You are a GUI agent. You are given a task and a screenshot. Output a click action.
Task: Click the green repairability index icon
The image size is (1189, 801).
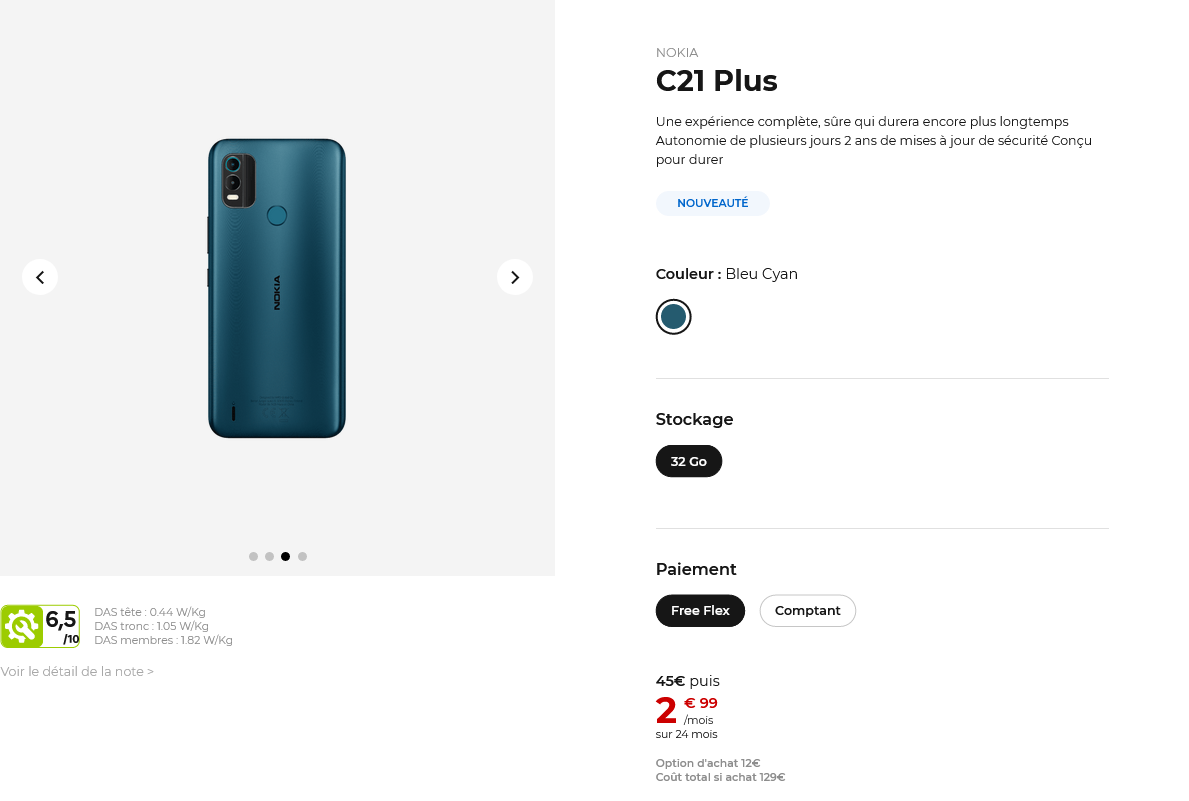tap(21, 626)
